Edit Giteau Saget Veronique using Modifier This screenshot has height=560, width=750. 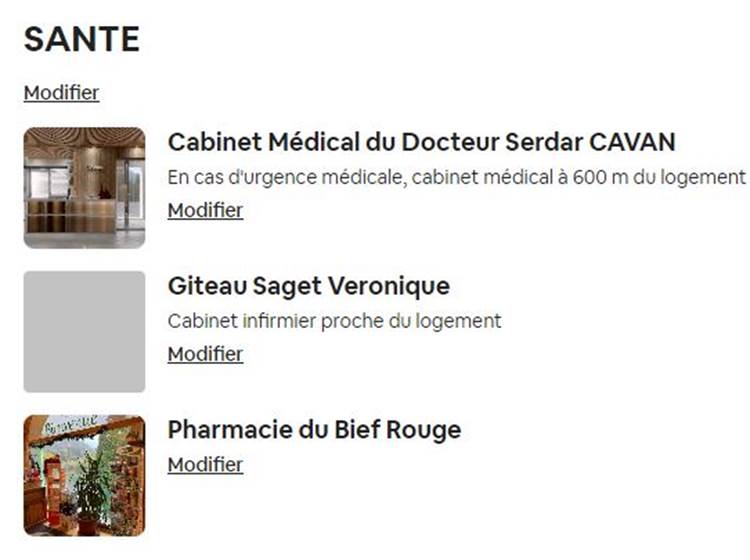205,354
